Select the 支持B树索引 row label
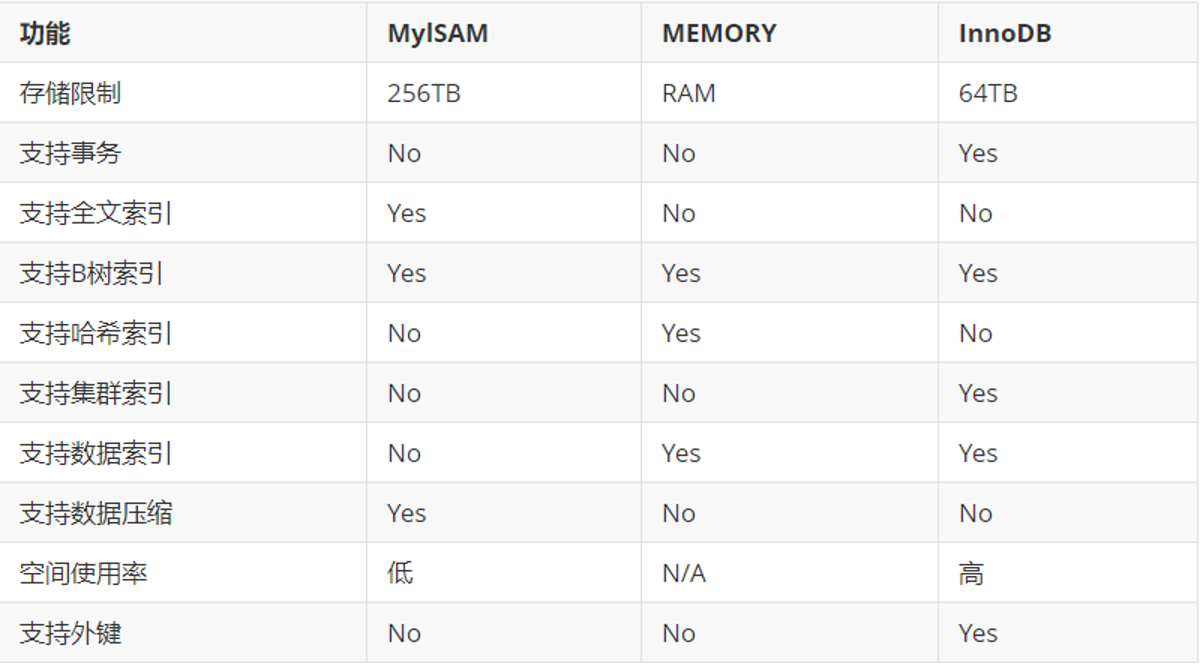The height and width of the screenshot is (664, 1200). click(91, 273)
